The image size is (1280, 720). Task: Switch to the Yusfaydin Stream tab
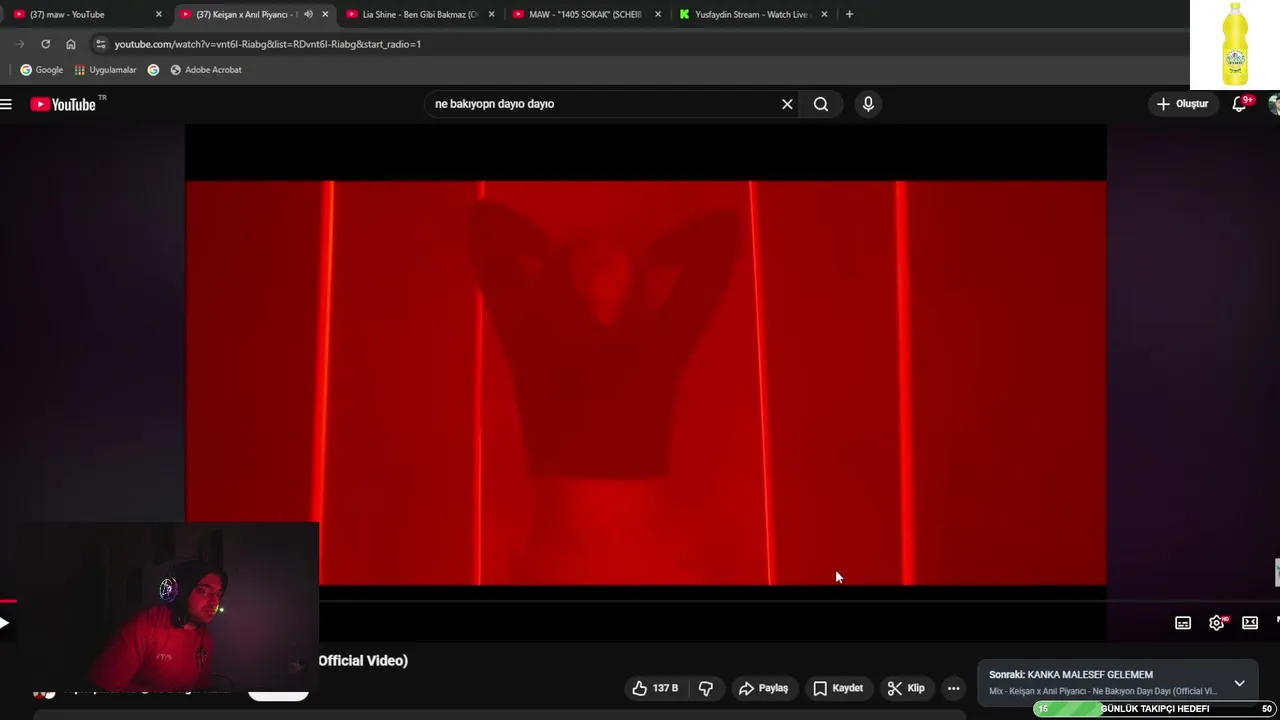(x=751, y=14)
